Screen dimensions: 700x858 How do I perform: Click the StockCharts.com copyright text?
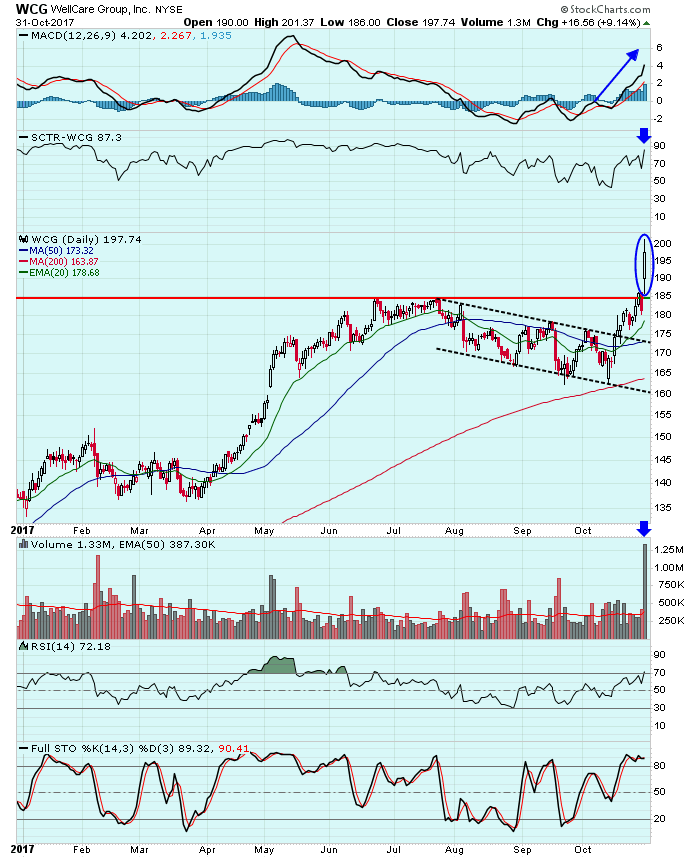click(x=605, y=9)
